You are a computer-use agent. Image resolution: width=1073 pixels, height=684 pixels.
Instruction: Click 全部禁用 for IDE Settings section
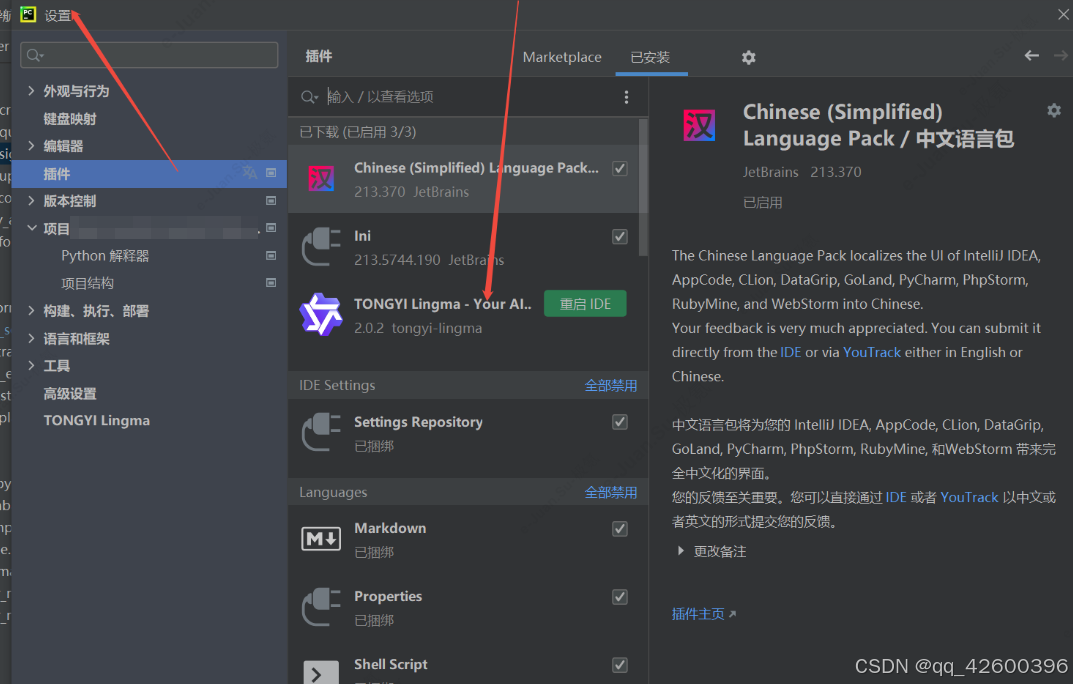coord(610,385)
